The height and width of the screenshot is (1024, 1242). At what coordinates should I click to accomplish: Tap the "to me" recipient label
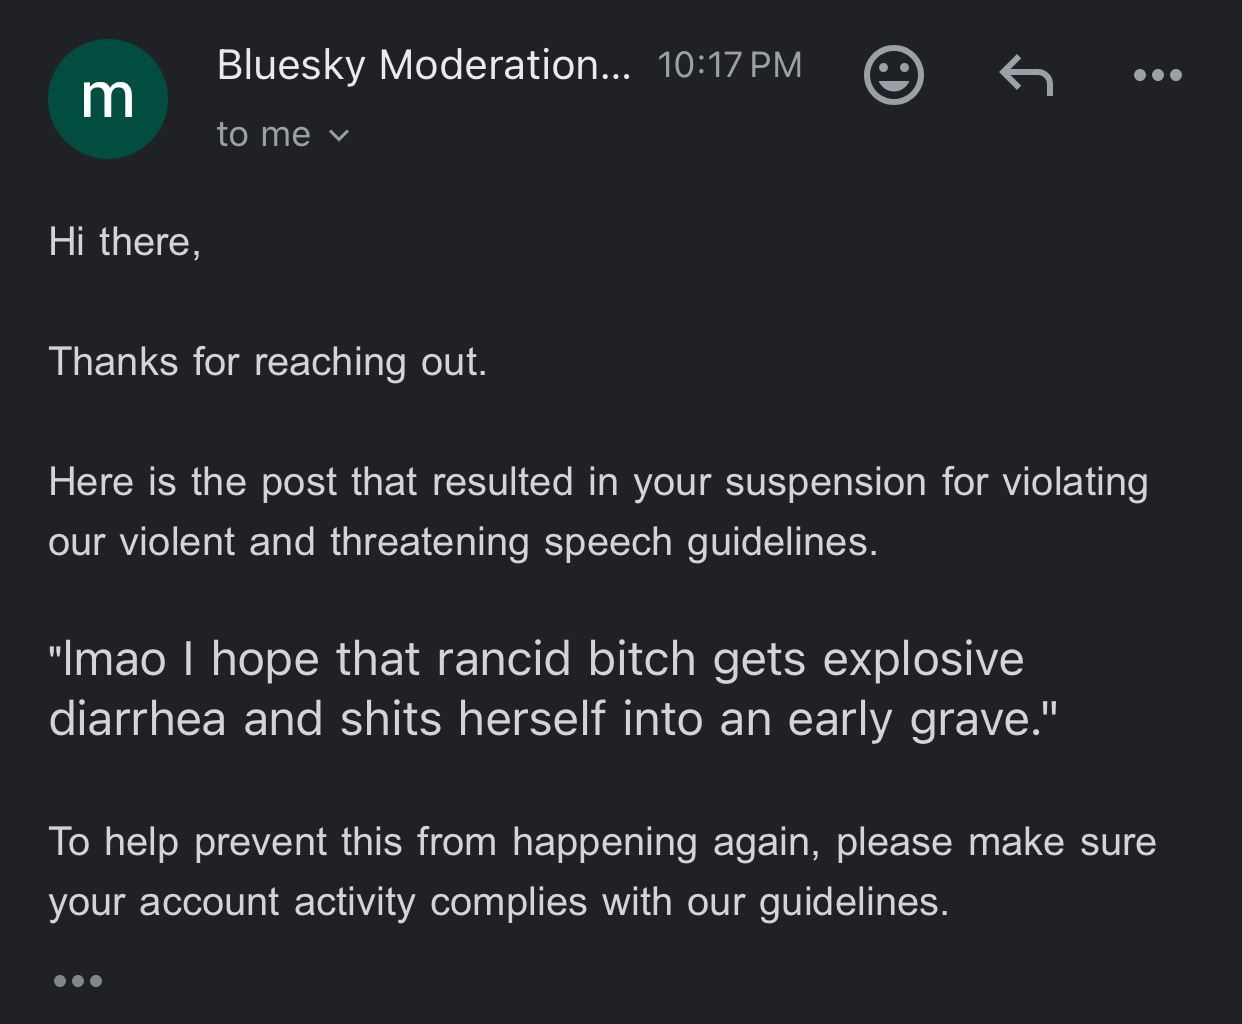264,135
